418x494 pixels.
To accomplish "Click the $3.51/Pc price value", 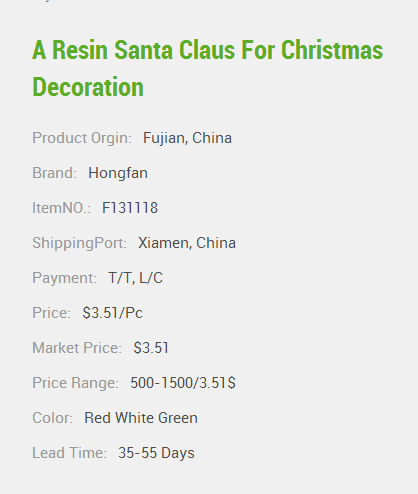I will coord(113,313).
